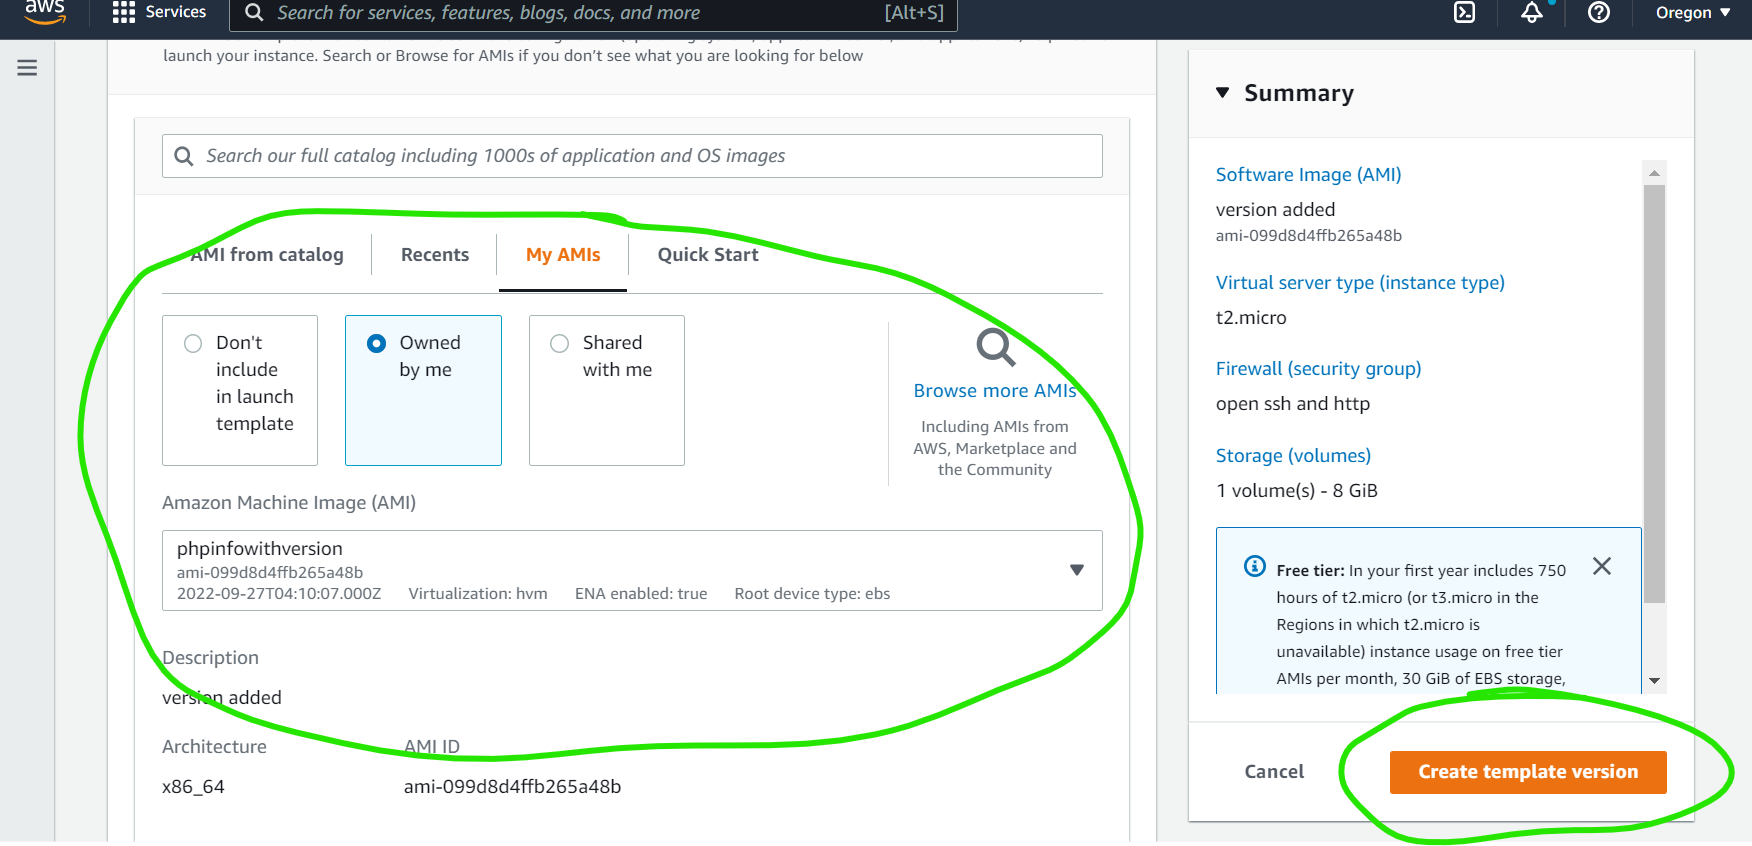This screenshot has width=1752, height=846.
Task: Dismiss the Free tier info box
Action: [1601, 566]
